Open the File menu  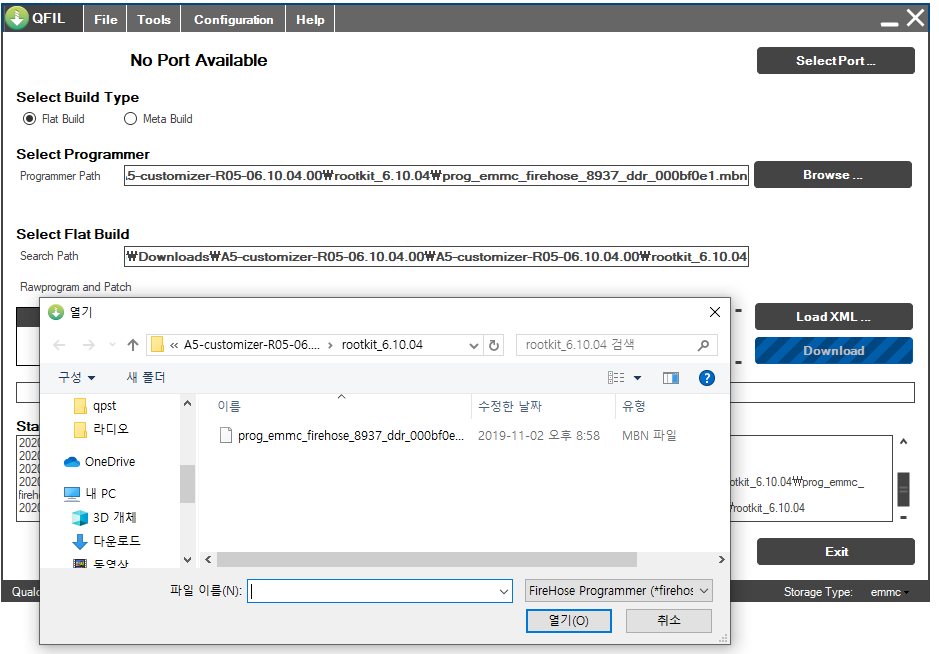[x=105, y=19]
